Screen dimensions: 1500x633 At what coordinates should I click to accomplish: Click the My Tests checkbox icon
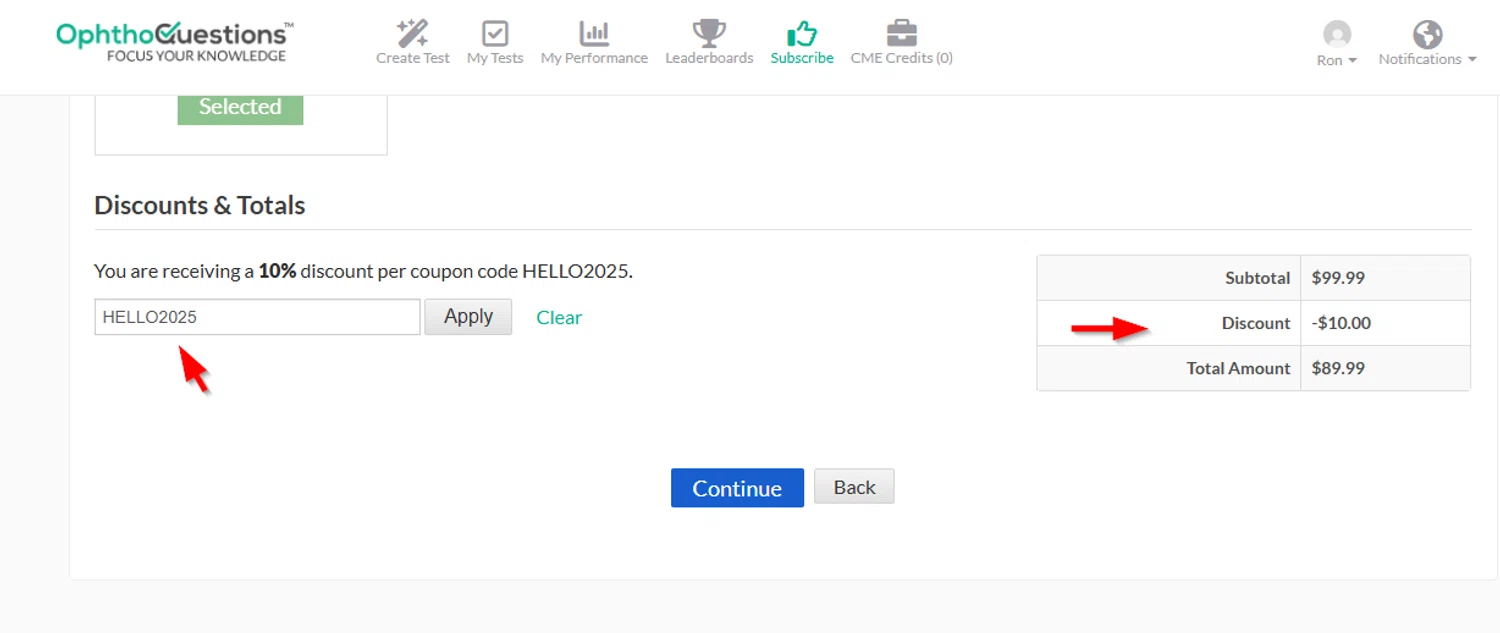[495, 33]
